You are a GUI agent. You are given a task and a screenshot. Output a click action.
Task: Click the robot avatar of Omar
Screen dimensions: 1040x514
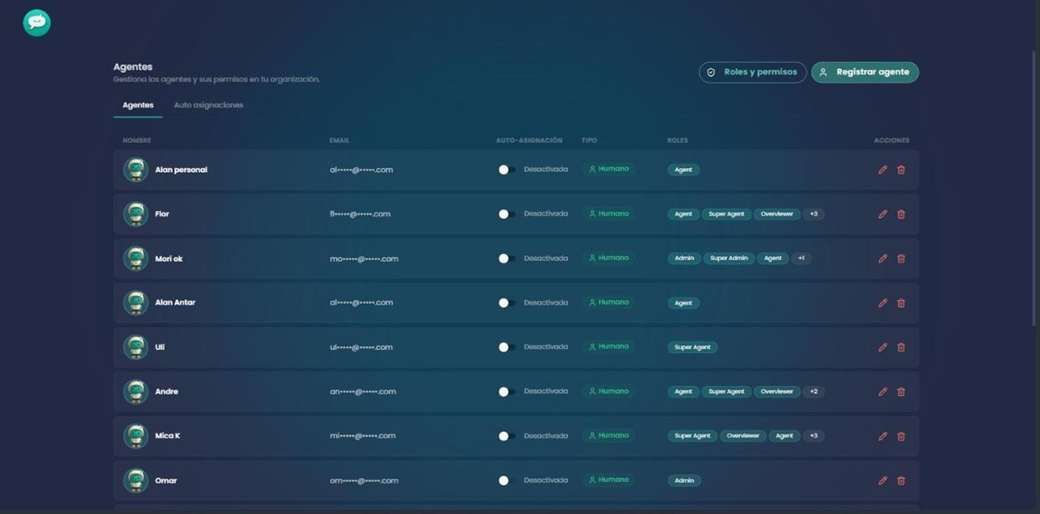(135, 481)
